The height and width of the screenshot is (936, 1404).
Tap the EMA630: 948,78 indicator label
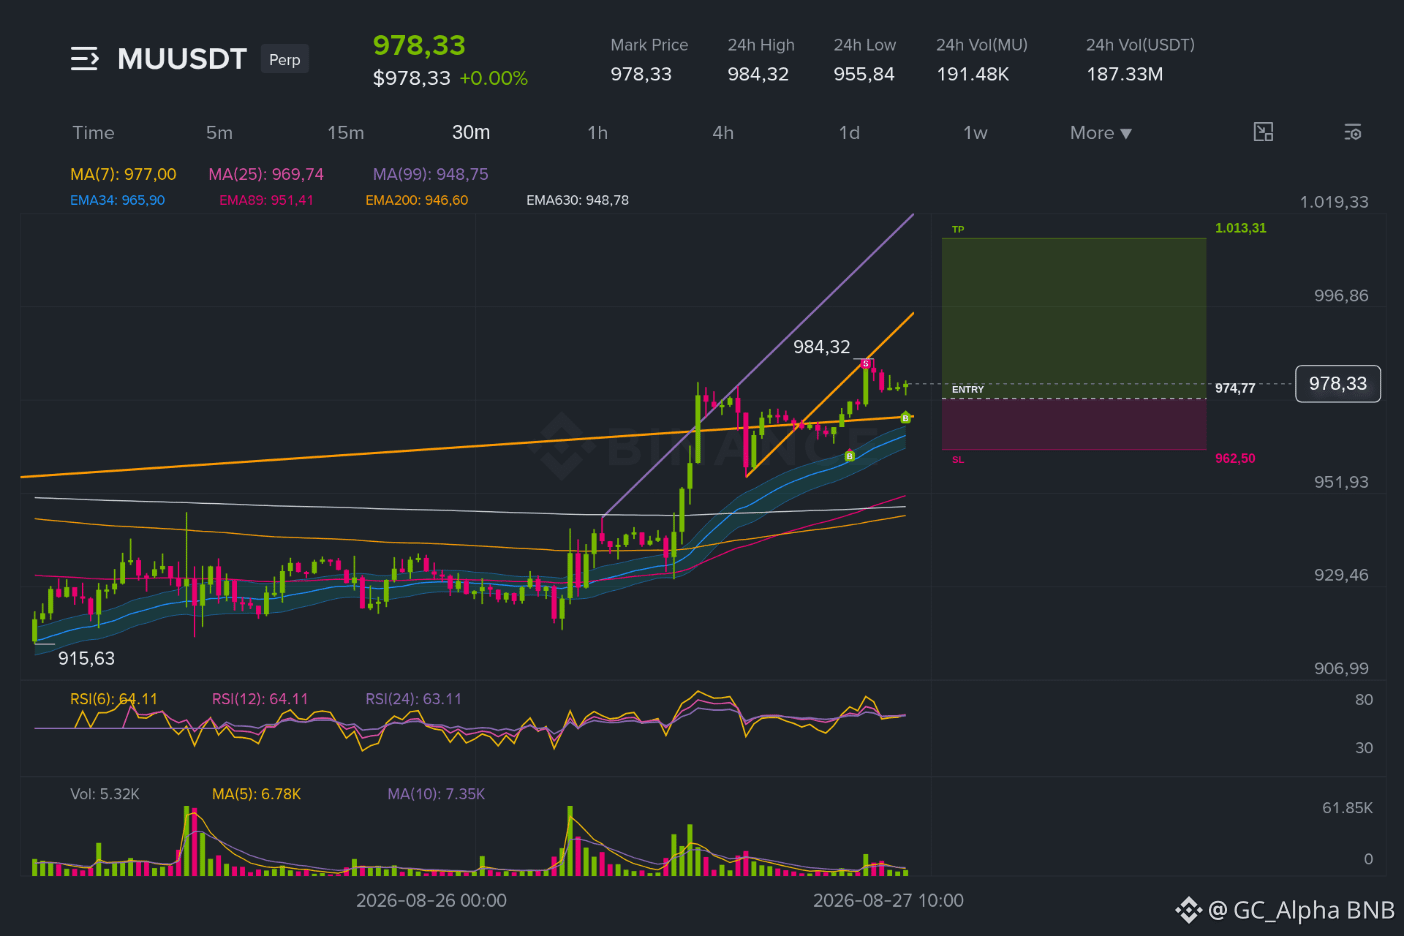[578, 200]
